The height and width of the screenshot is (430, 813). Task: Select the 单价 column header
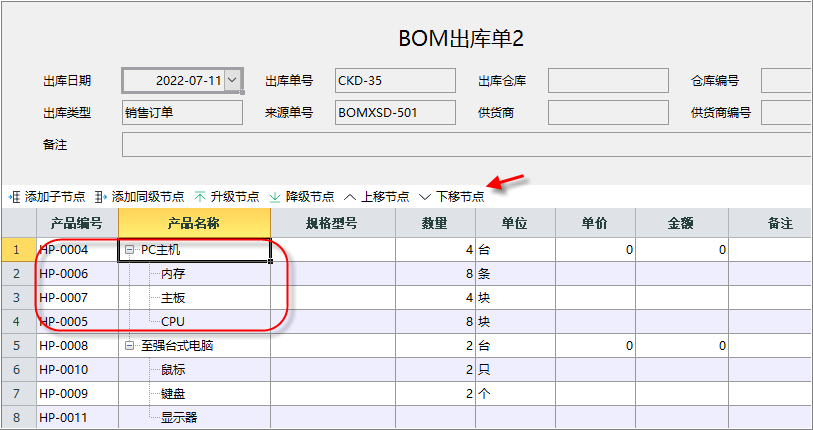click(595, 223)
